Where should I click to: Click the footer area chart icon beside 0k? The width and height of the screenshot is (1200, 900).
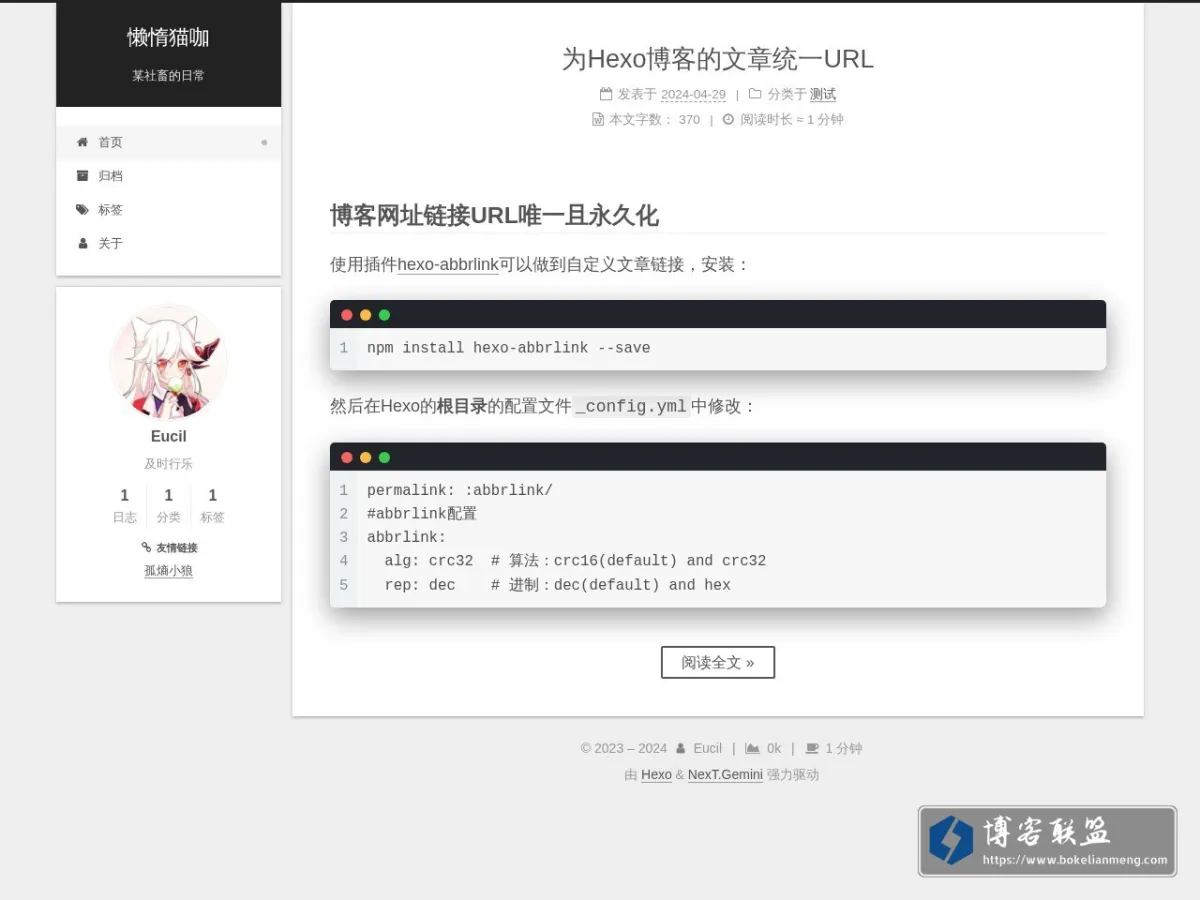752,748
